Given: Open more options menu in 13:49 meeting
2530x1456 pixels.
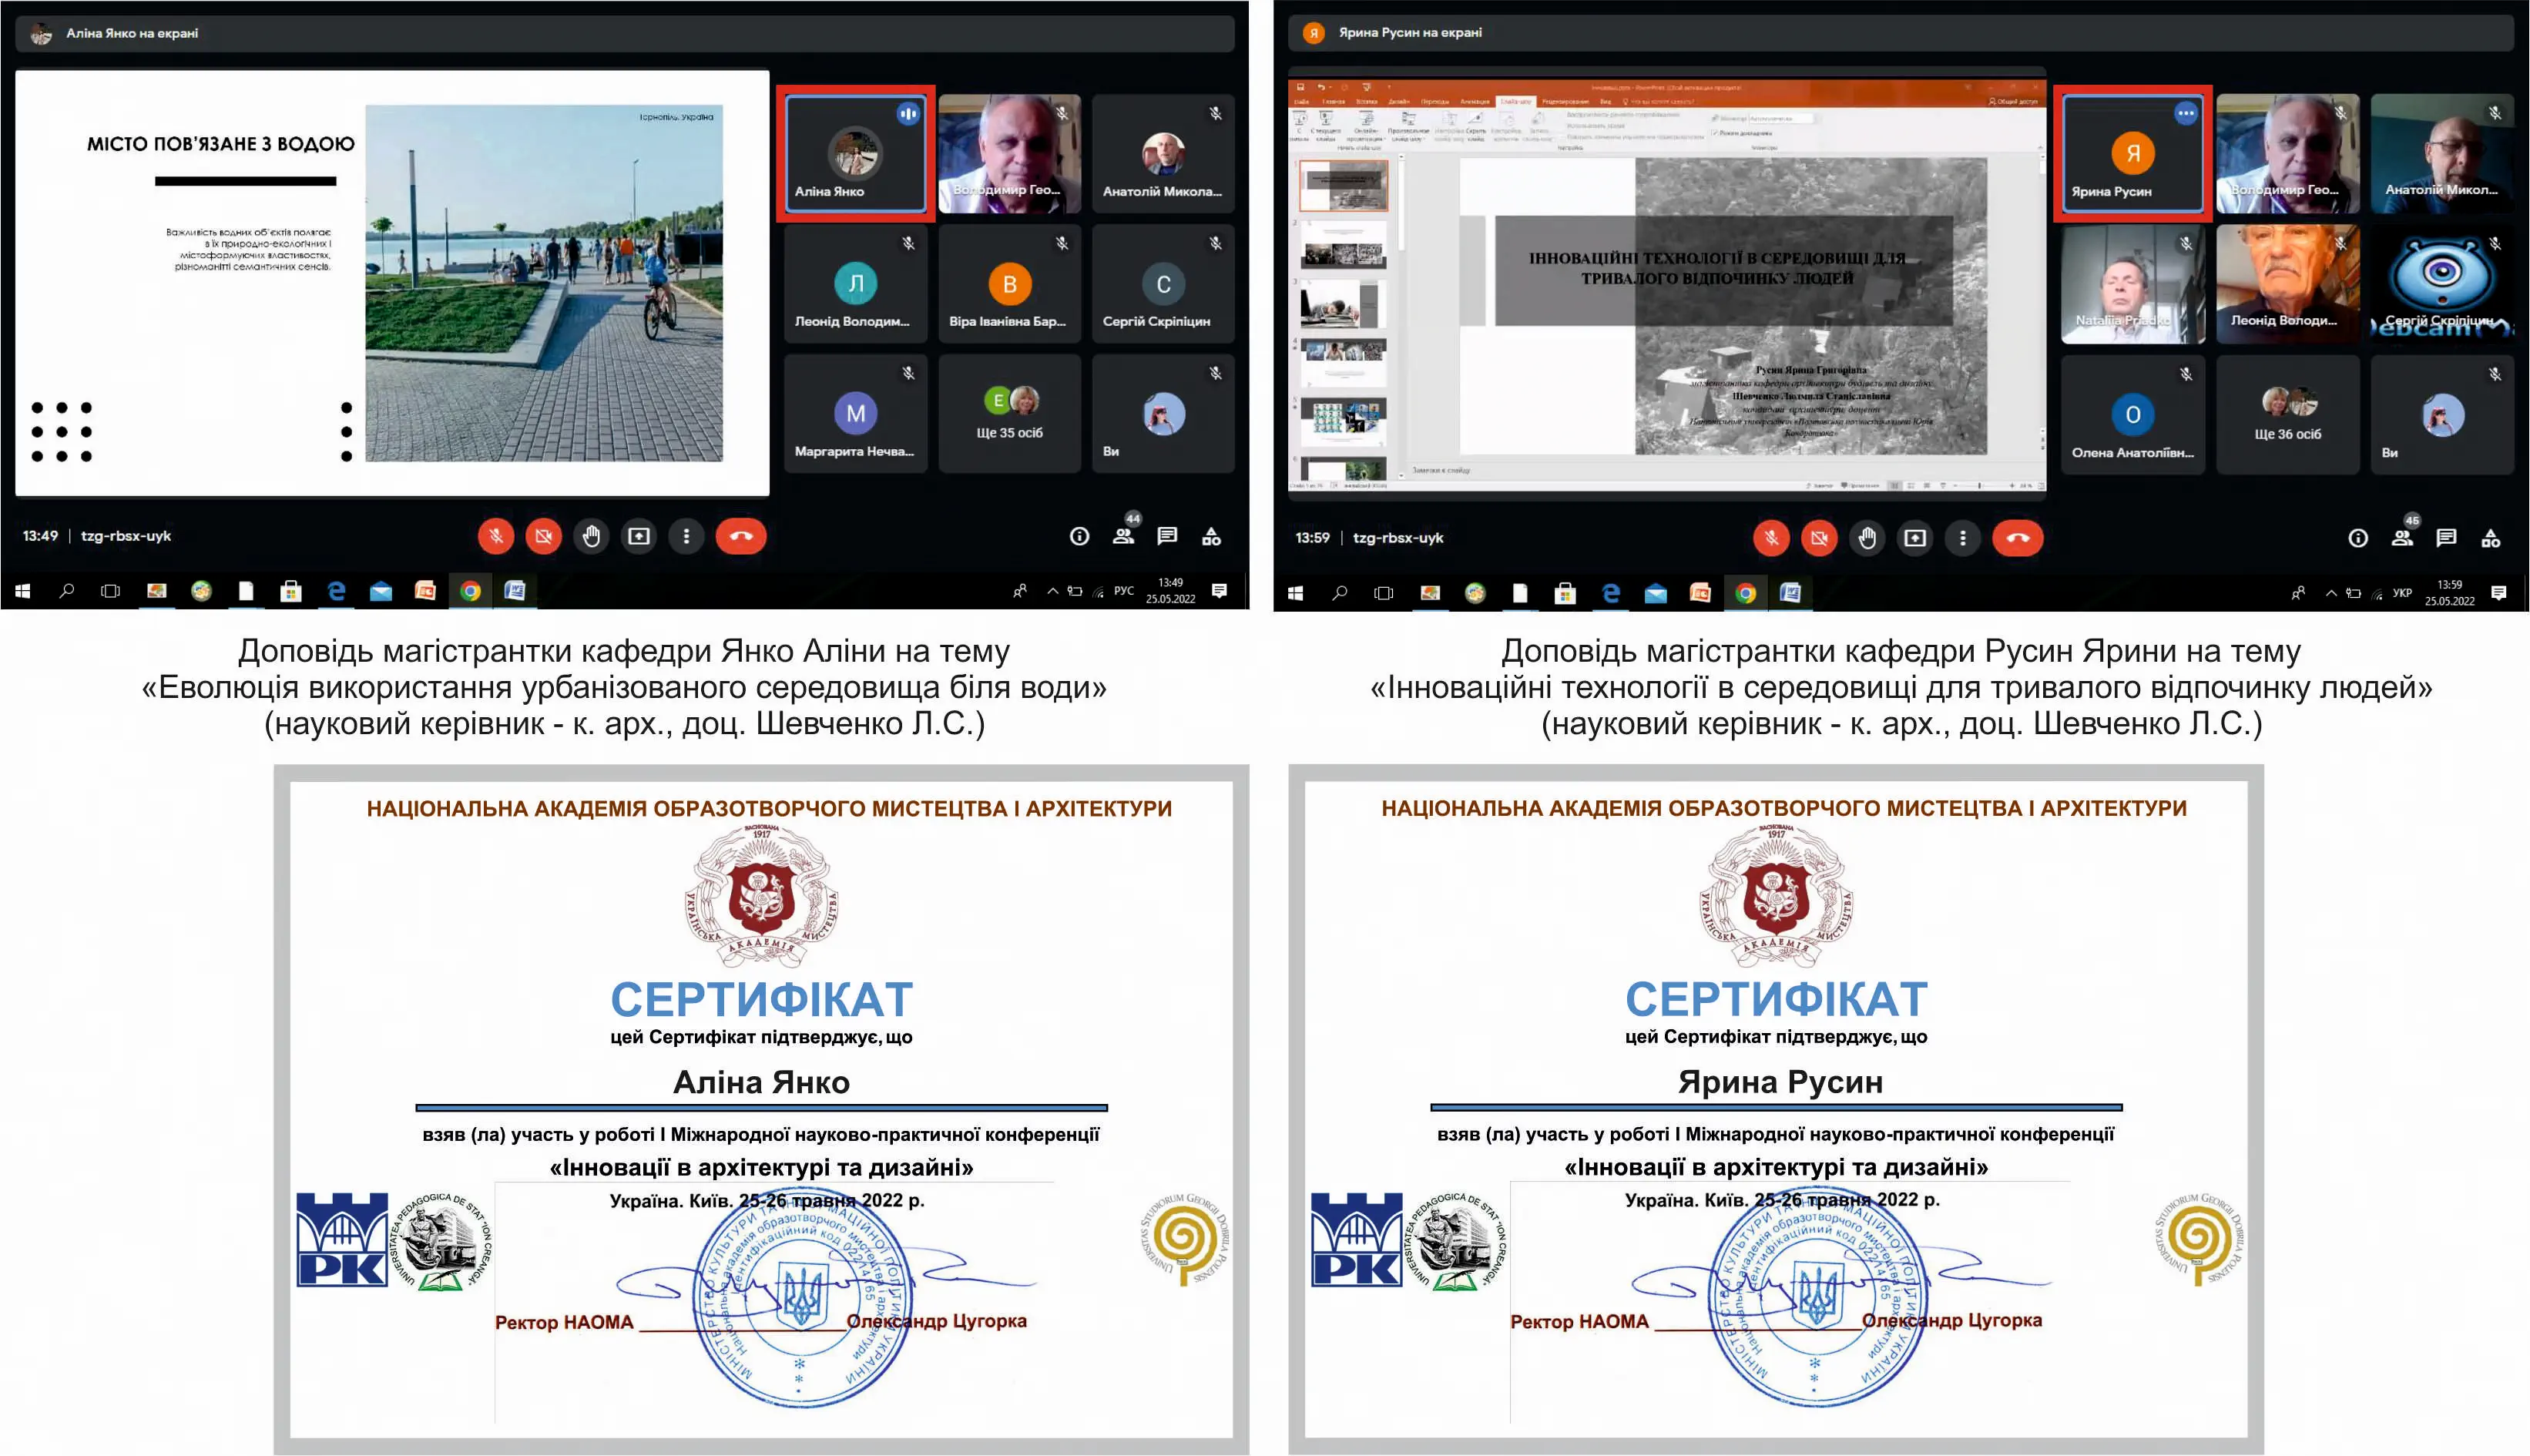Looking at the screenshot, I should pos(686,537).
